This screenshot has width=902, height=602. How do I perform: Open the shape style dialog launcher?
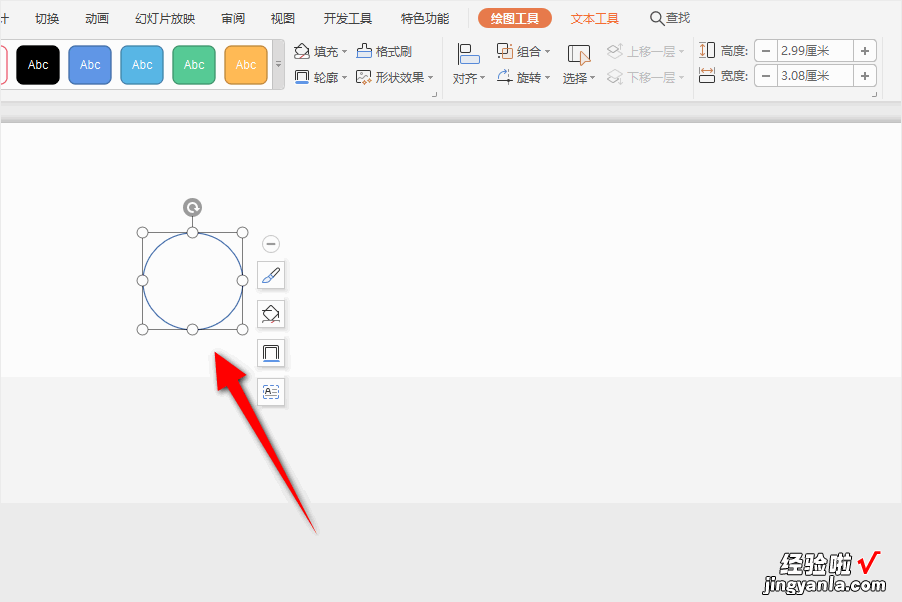434,94
